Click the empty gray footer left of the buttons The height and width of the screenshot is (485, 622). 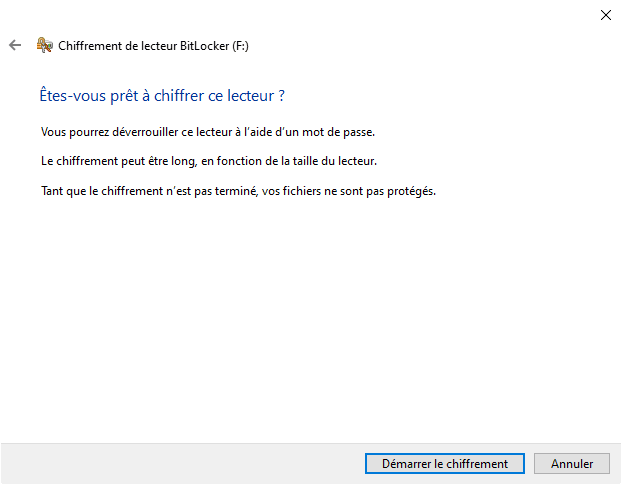pyautogui.click(x=180, y=464)
